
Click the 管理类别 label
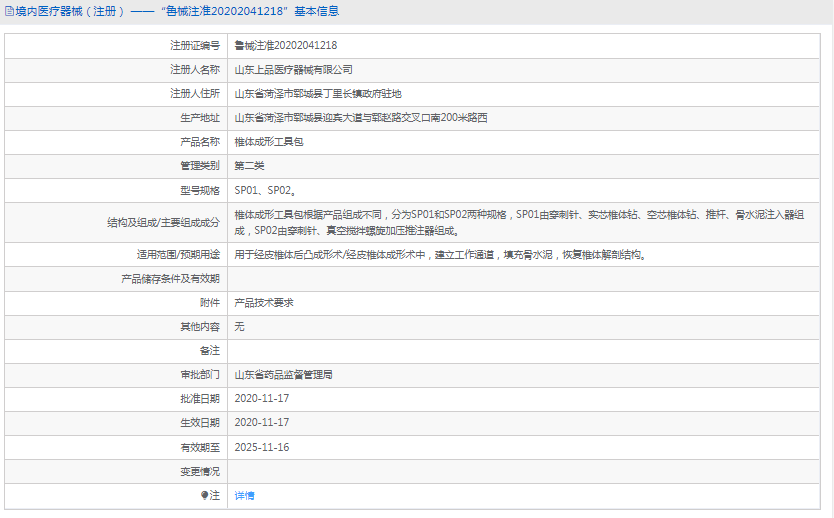tap(199, 166)
